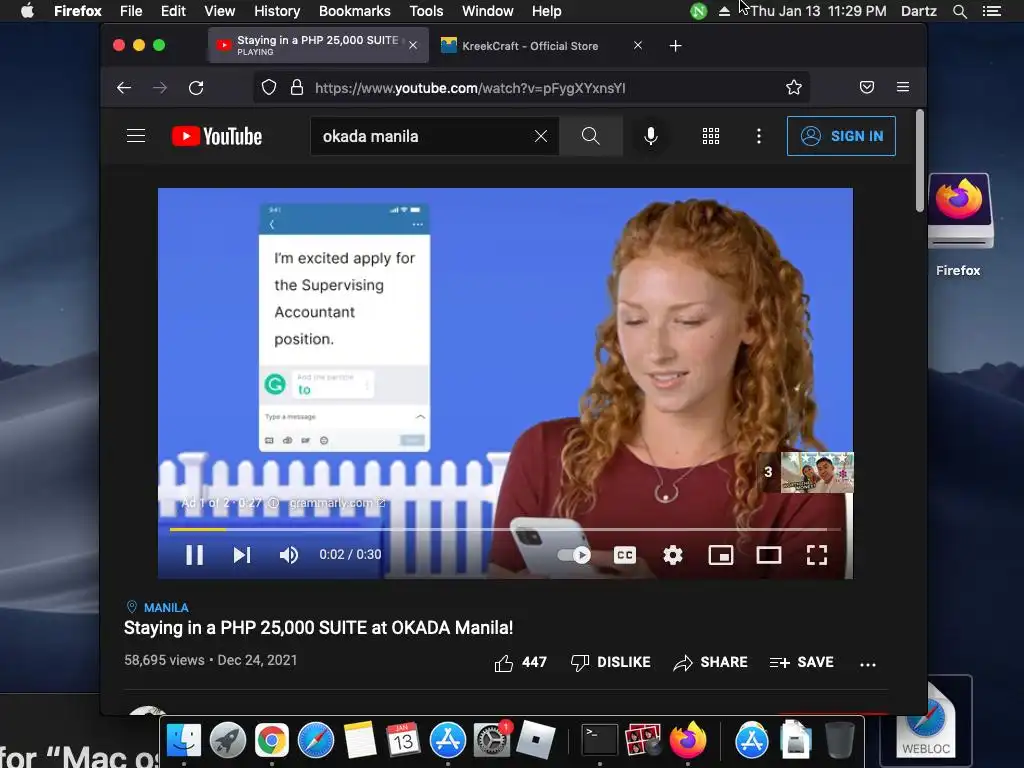Image resolution: width=1024 pixels, height=768 pixels.
Task: Open a new Firefox tab
Action: click(x=676, y=46)
